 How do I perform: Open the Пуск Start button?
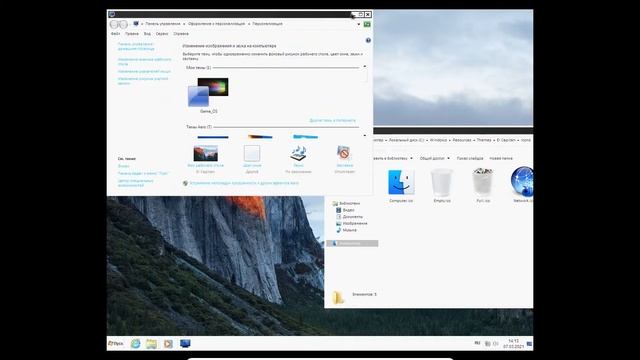(x=116, y=344)
